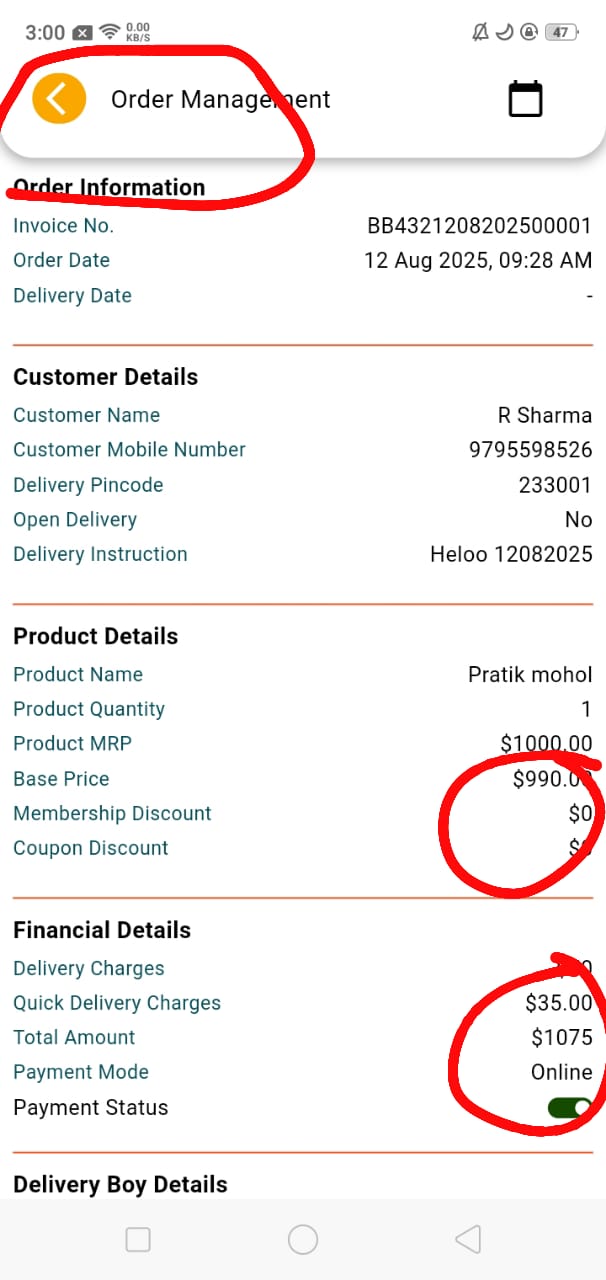Tap the Quick Delivery Charges $35.00 value
The height and width of the screenshot is (1280, 606).
coord(558,1003)
